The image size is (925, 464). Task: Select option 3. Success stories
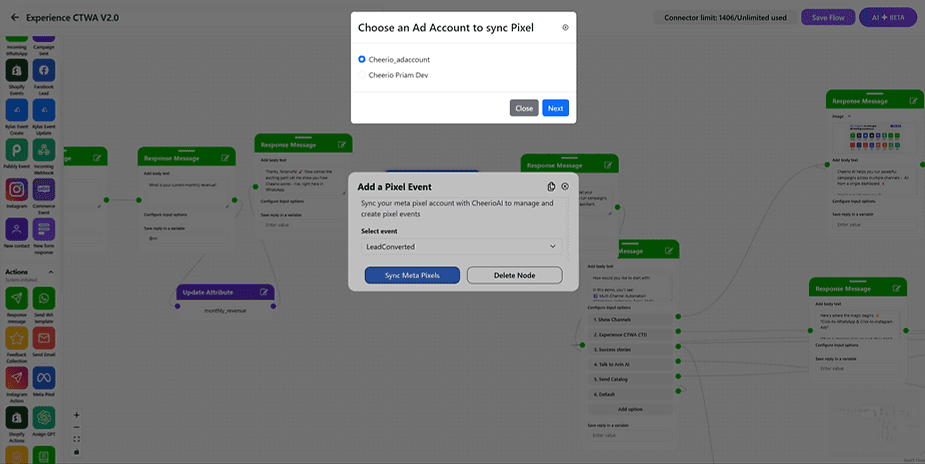(630, 350)
